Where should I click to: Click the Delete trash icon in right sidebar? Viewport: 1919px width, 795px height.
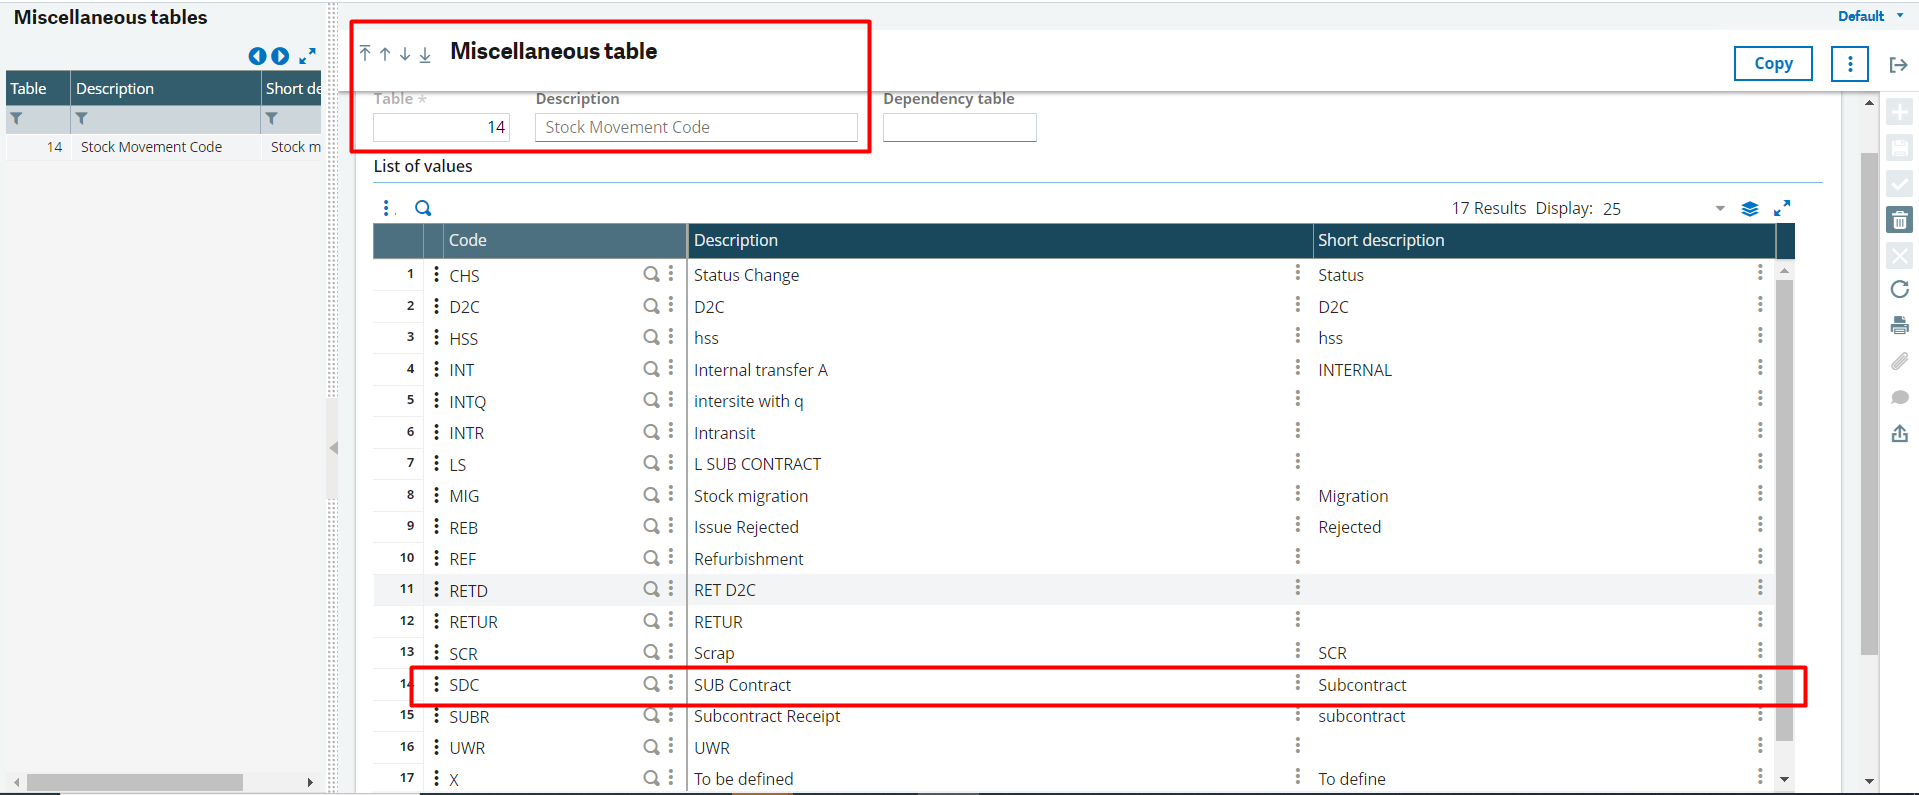[x=1899, y=220]
